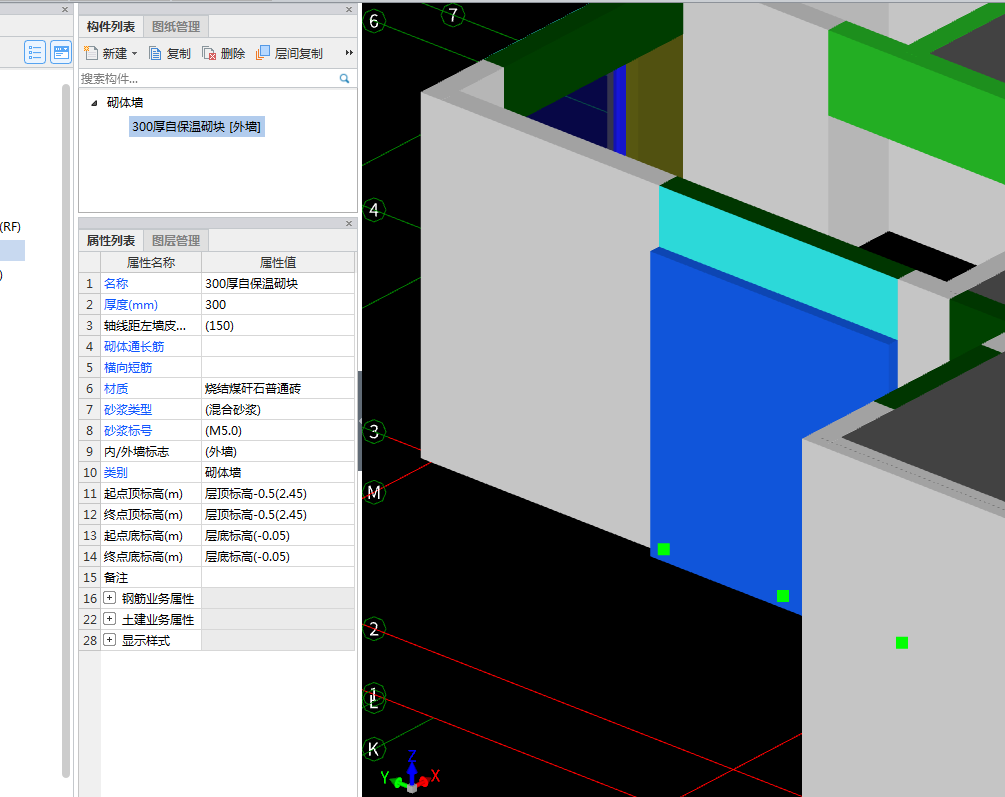The height and width of the screenshot is (797, 1005).
Task: Click axis label 6 in viewport
Action: [374, 22]
